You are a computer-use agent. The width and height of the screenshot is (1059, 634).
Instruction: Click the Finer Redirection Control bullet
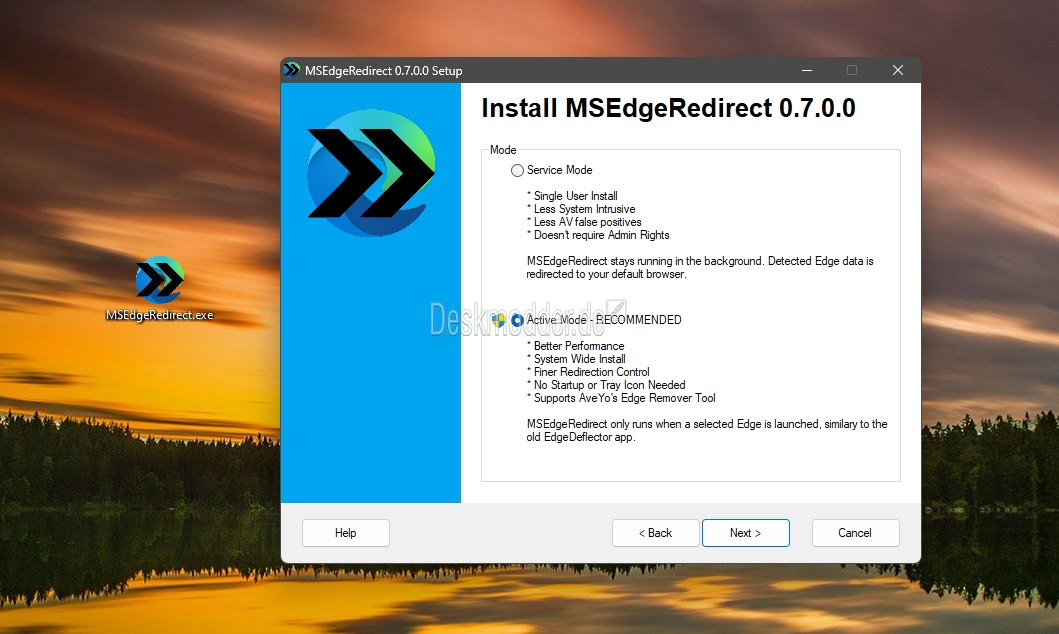click(x=588, y=372)
